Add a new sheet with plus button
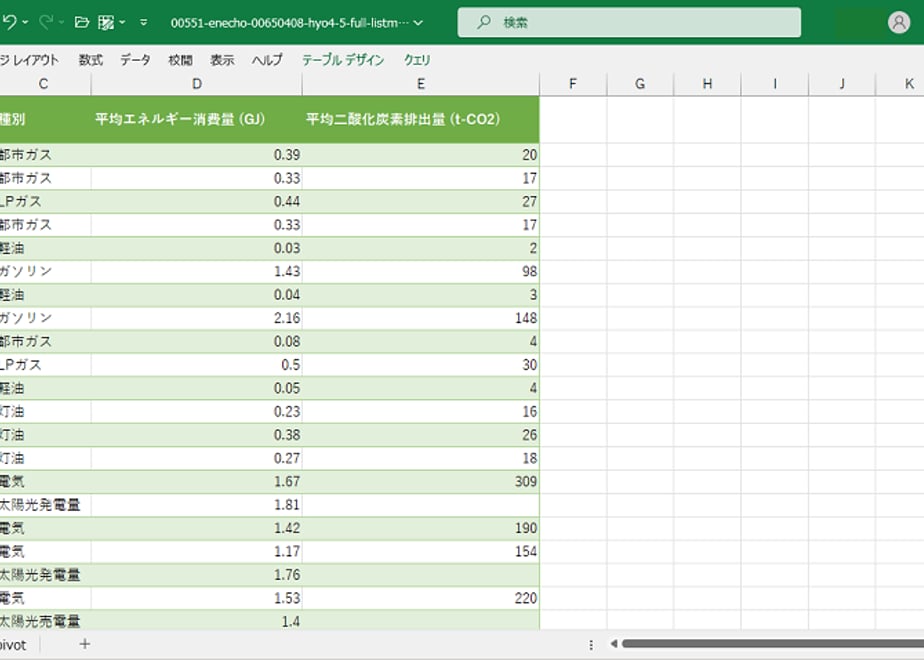 pos(85,644)
